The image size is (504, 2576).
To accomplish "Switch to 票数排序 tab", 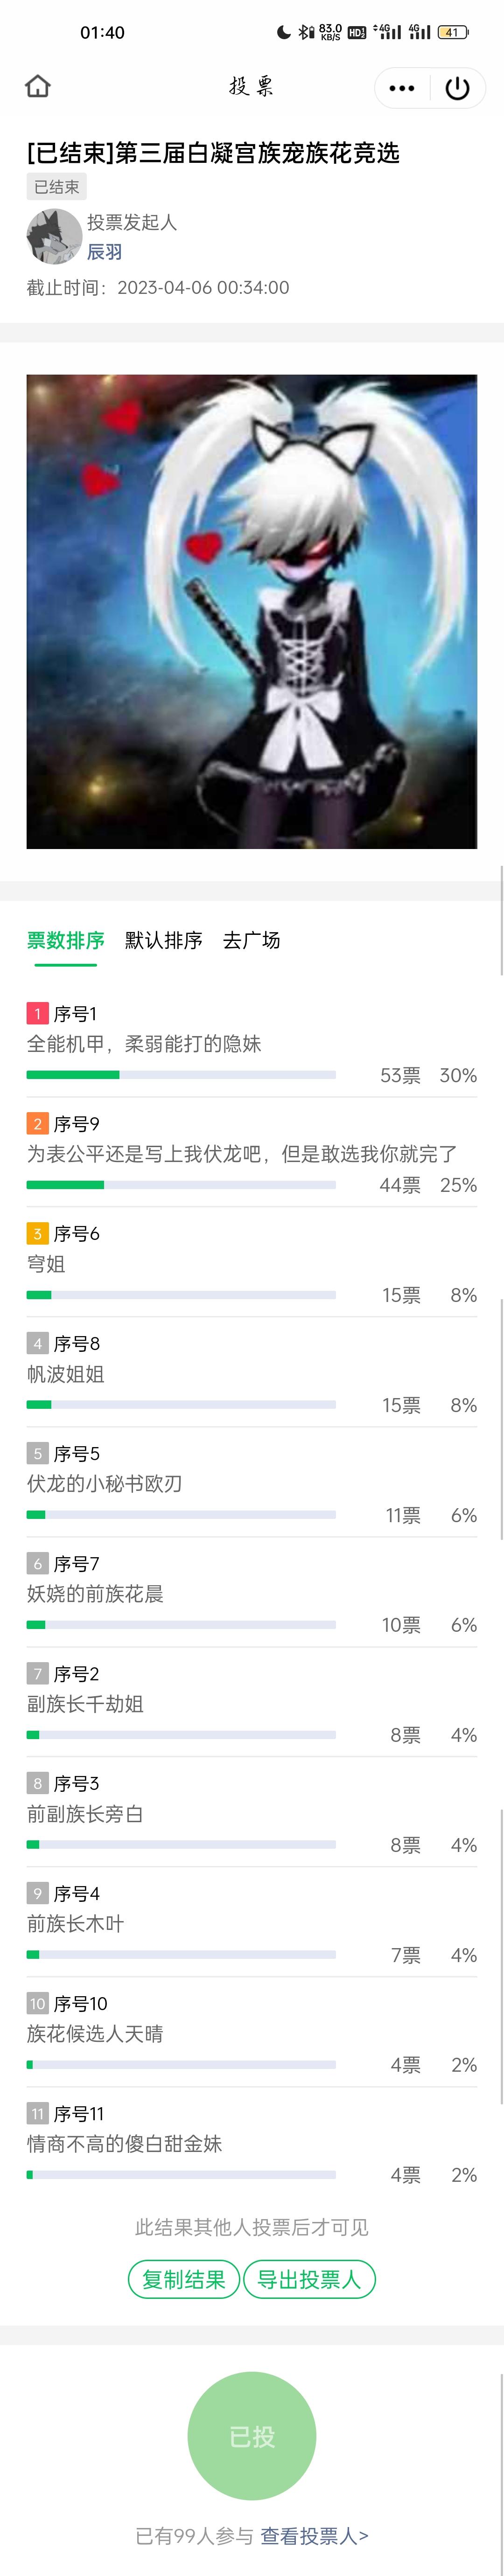I will [x=66, y=940].
